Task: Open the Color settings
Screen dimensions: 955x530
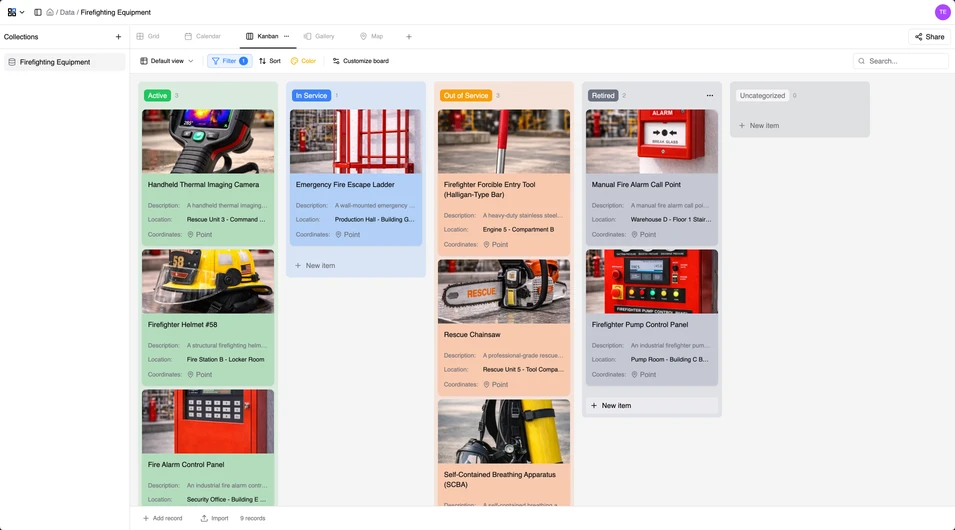Action: (303, 61)
